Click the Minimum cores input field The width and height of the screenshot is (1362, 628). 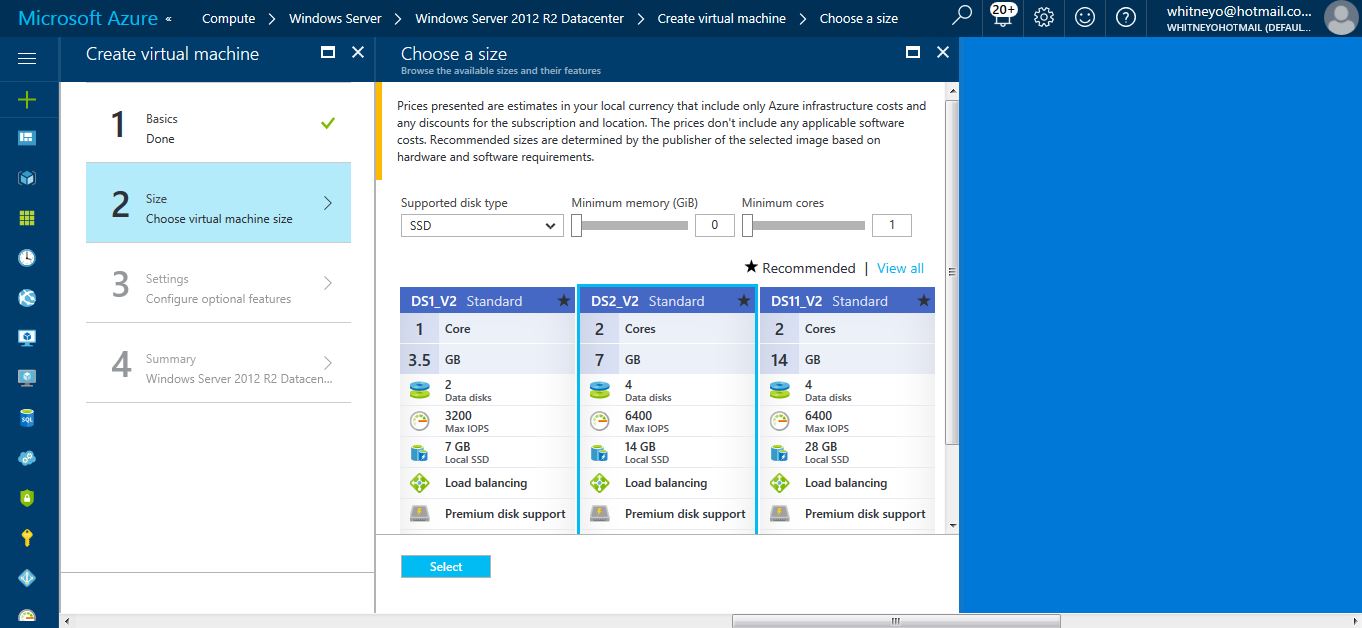click(x=891, y=226)
